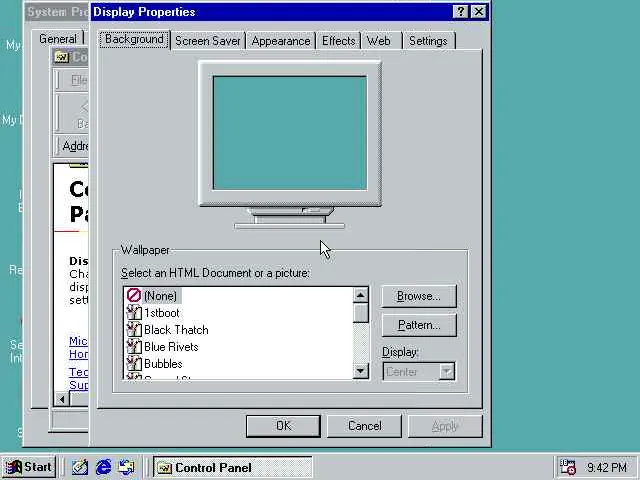Click the monitor preview screen
This screenshot has width=640, height=480.
pyautogui.click(x=290, y=133)
